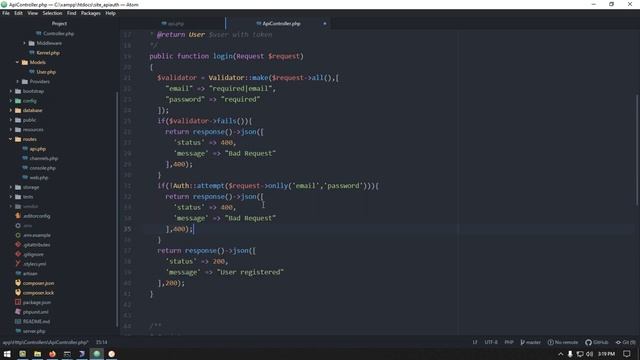The image size is (640, 360).
Task: Expand the Middleware folder
Action: [x=24, y=43]
